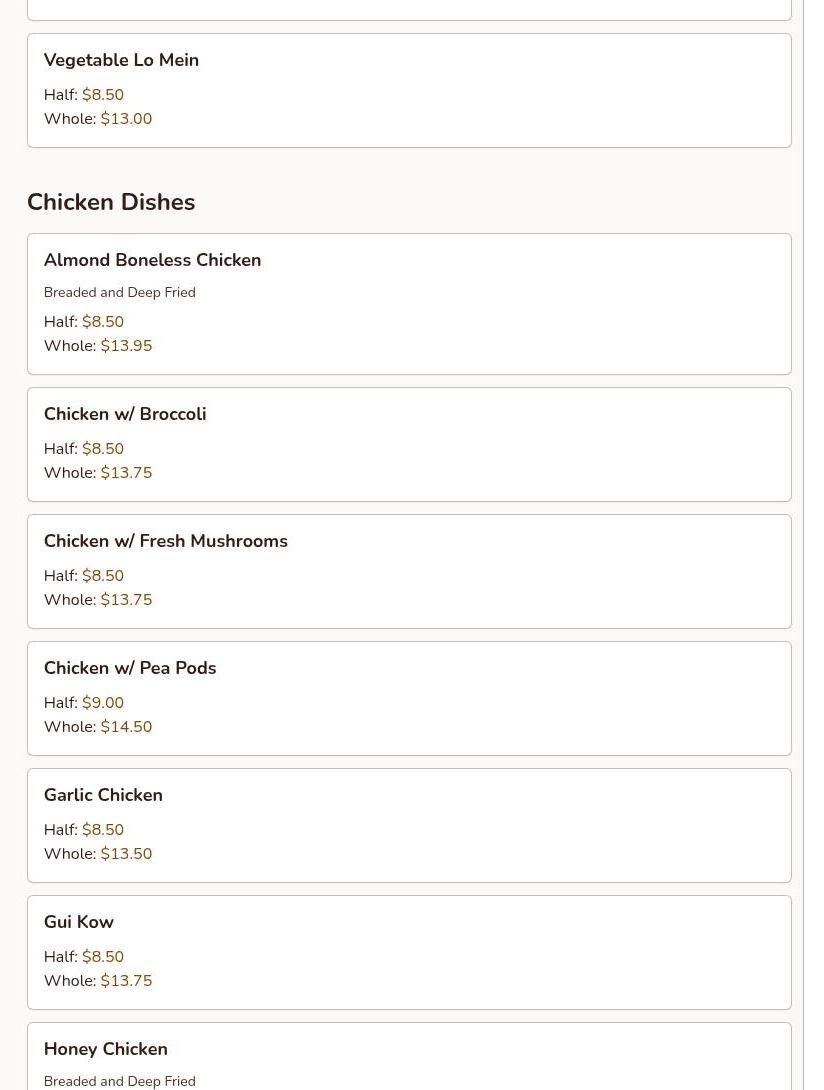Click Chicken w/ Fresh Mushrooms Half price $8.50
The height and width of the screenshot is (1090, 824).
pyautogui.click(x=103, y=576)
